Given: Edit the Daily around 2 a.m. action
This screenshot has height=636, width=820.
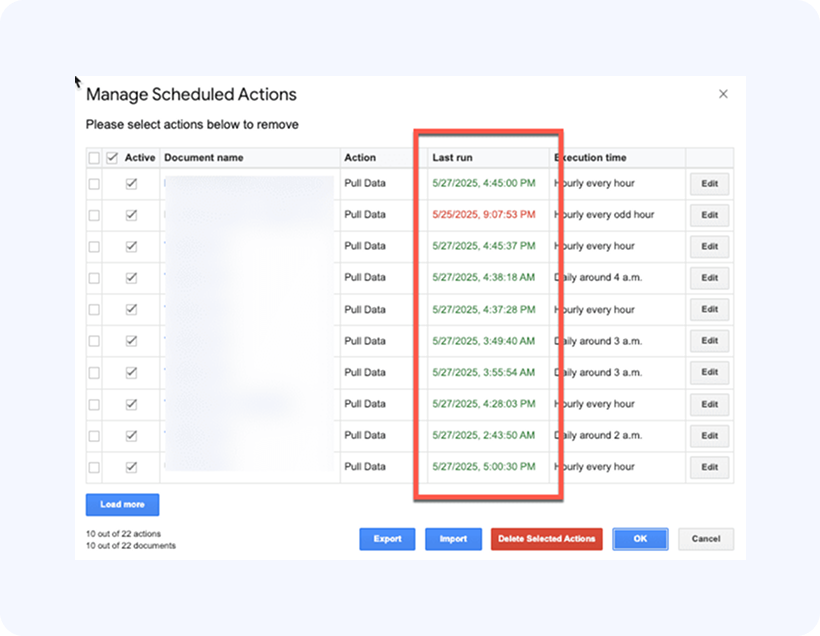Looking at the screenshot, I should click(709, 436).
